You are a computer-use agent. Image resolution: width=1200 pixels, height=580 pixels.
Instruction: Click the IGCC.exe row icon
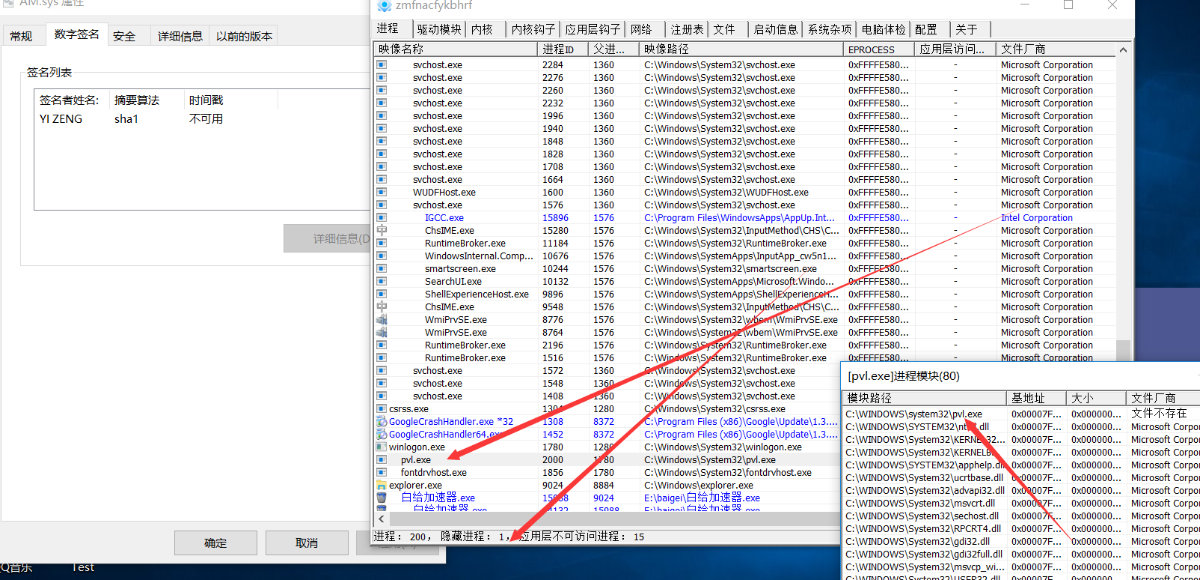pyautogui.click(x=381, y=217)
